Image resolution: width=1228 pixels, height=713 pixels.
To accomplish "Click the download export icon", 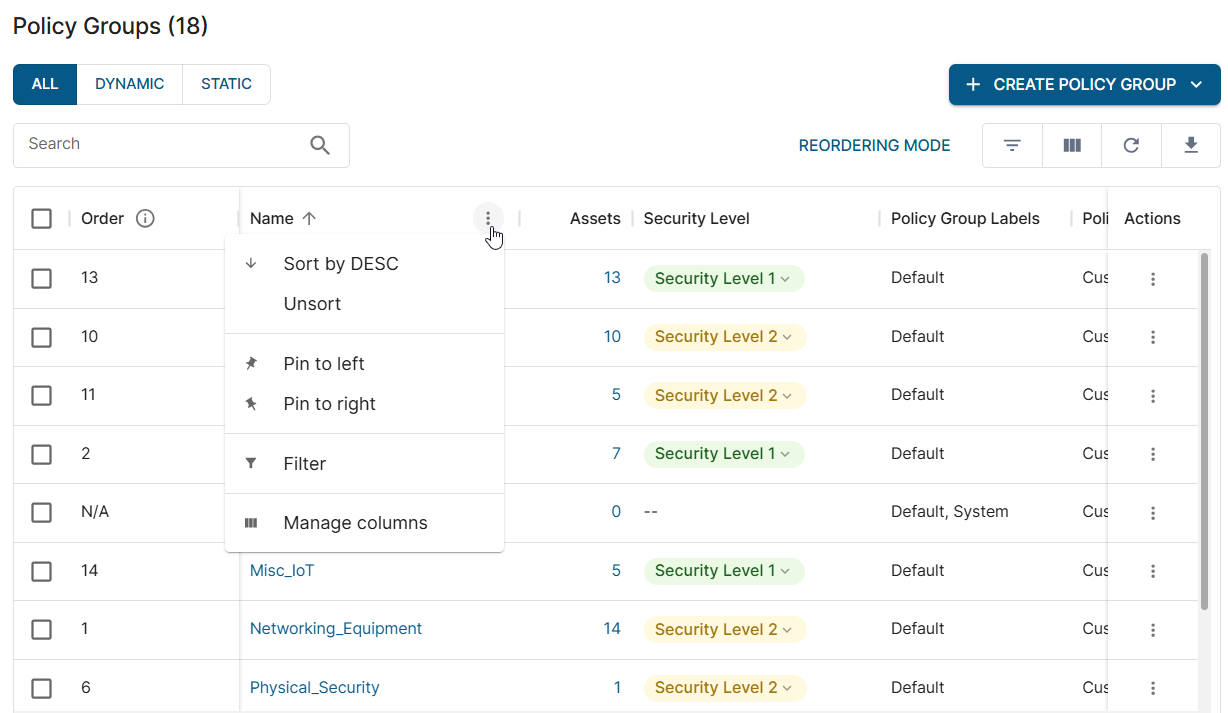I will pyautogui.click(x=1190, y=146).
